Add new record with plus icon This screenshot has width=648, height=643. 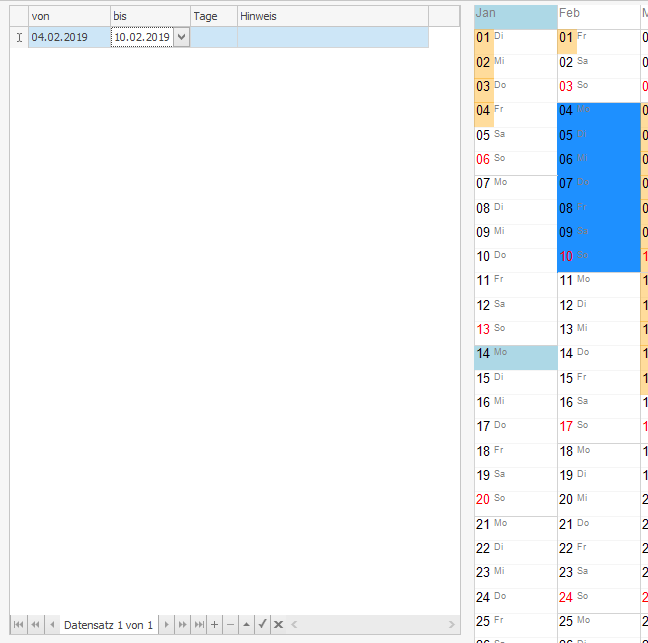tap(215, 625)
